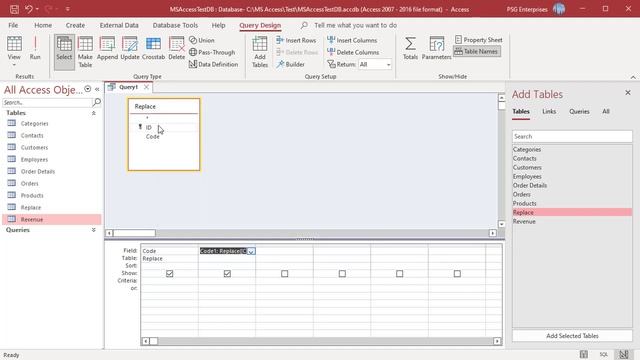The image size is (640, 360).
Task: Toggle Table Names display
Action: [x=476, y=51]
